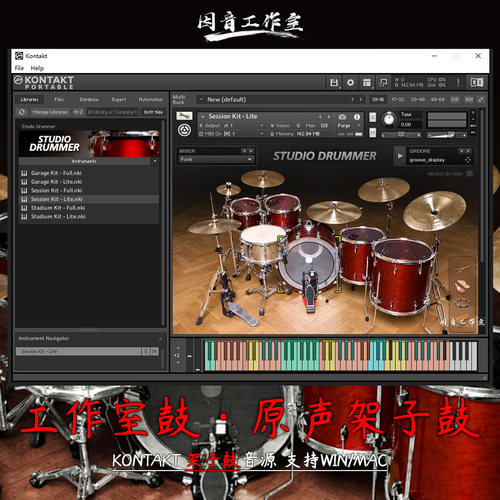Switch to the Expert tab

click(119, 99)
